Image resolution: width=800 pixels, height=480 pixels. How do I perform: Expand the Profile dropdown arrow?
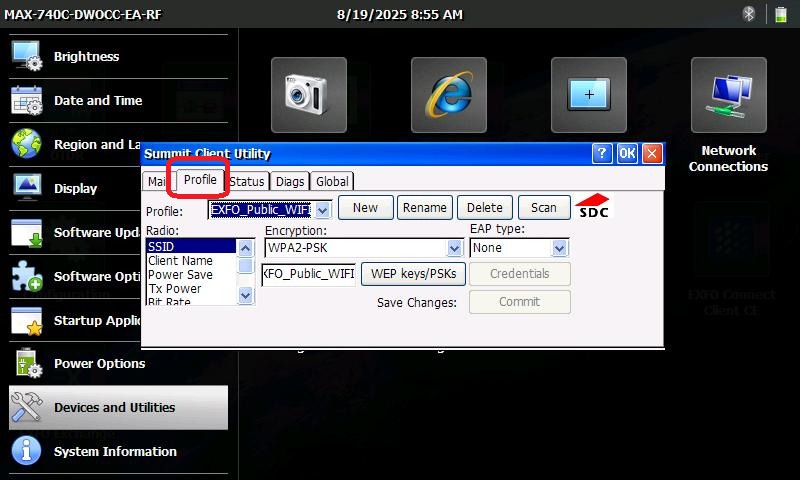click(322, 210)
